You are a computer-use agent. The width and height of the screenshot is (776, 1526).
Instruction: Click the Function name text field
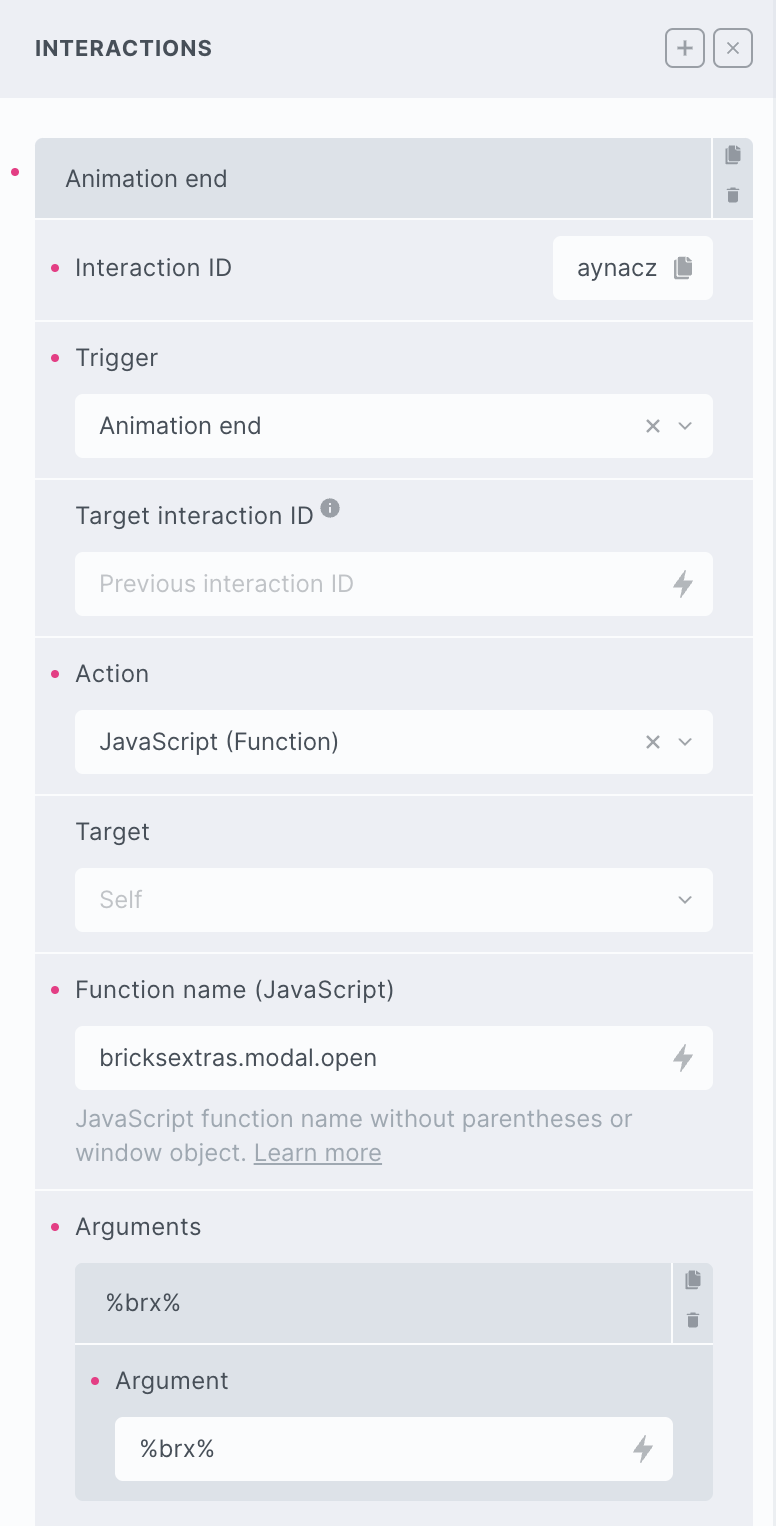tap(370, 1058)
